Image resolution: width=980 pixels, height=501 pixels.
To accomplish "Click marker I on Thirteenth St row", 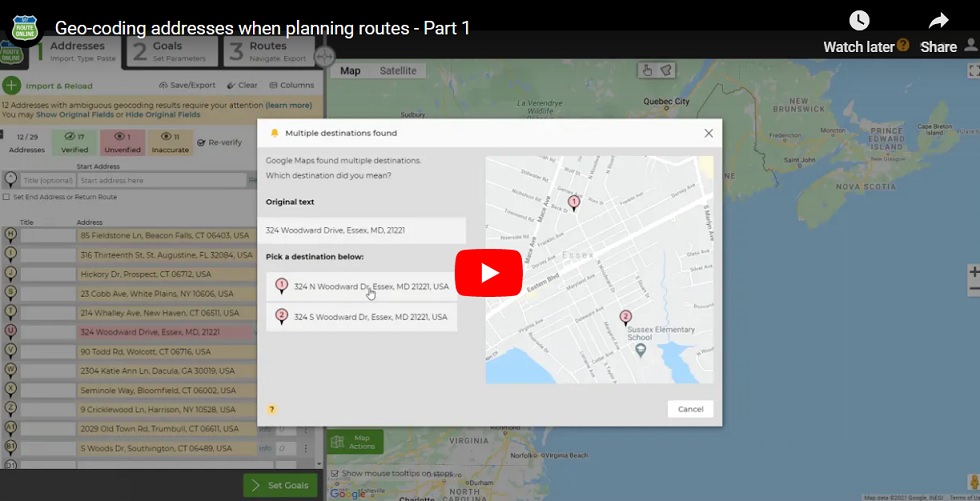I will click(x=10, y=254).
